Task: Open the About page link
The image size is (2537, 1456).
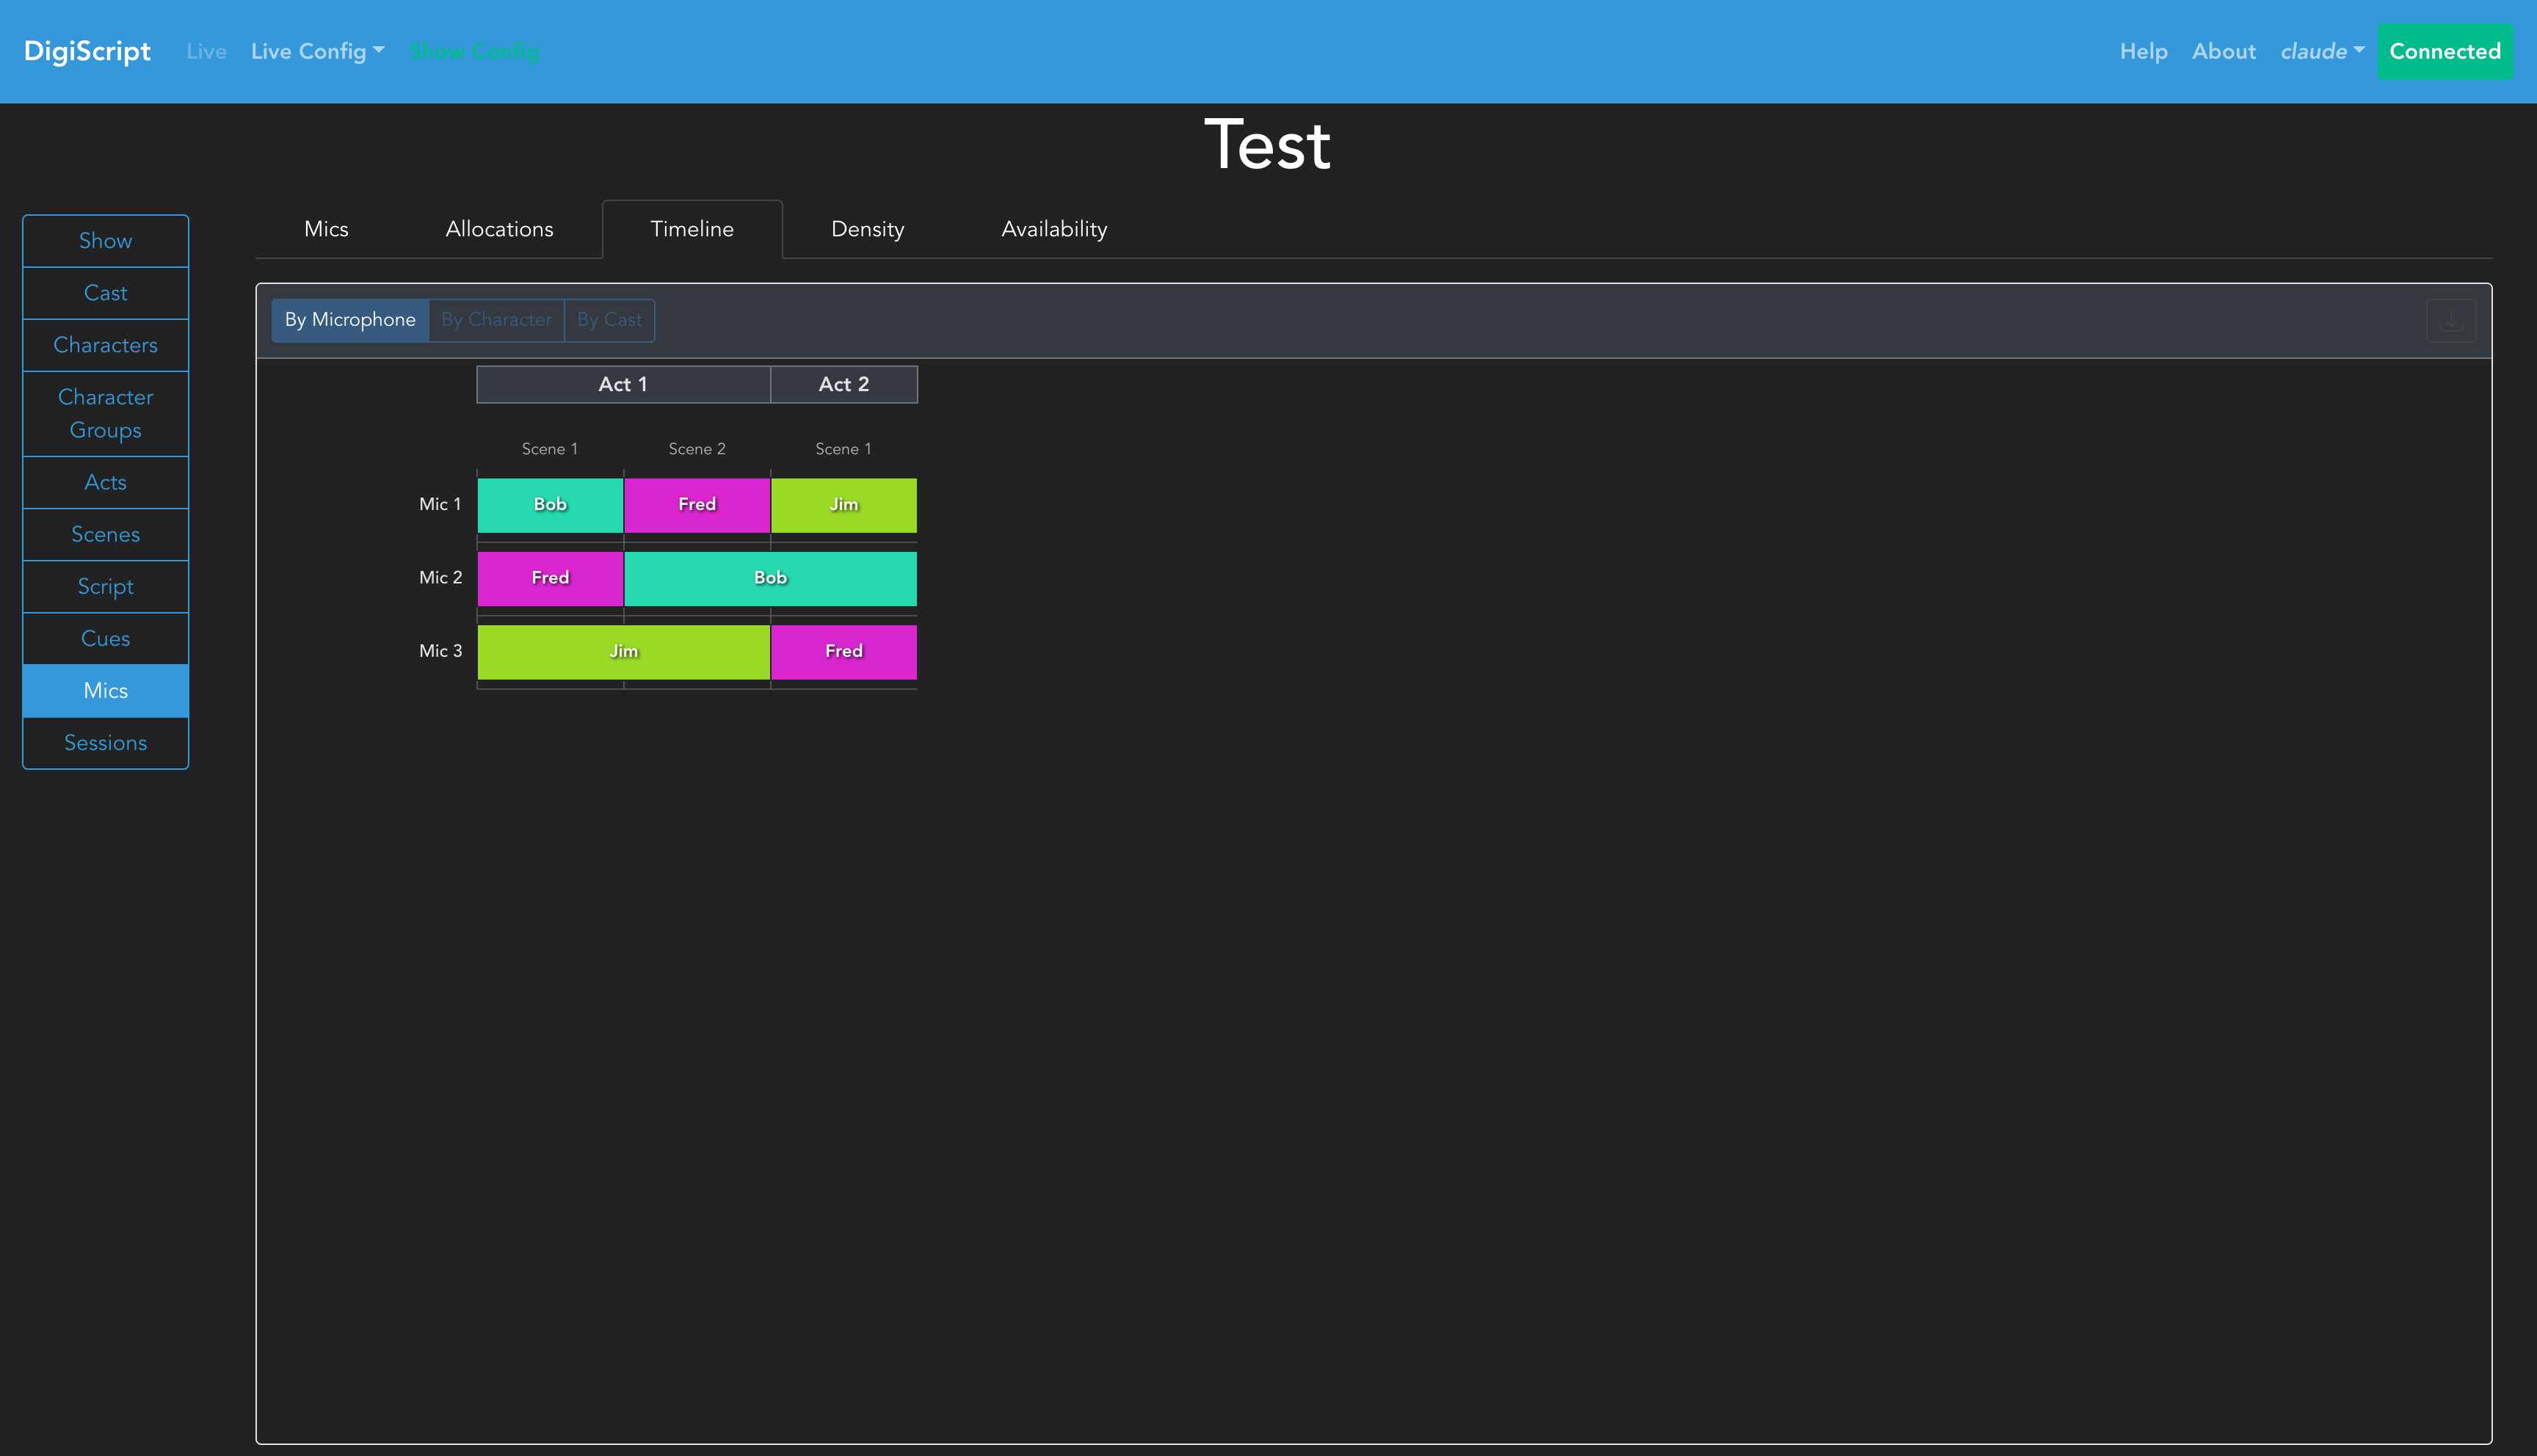Action: tap(2223, 52)
